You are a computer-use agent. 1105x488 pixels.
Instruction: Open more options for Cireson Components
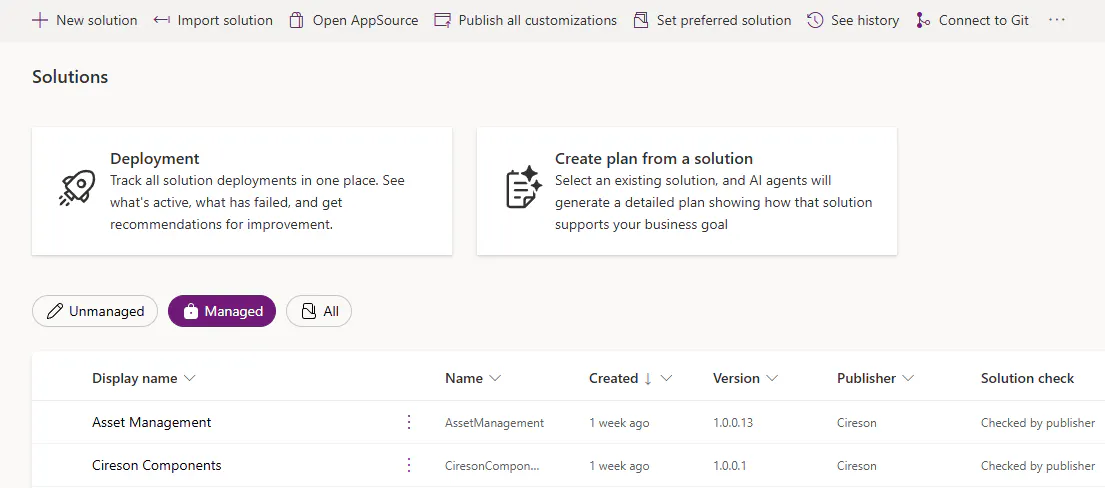pyautogui.click(x=408, y=465)
